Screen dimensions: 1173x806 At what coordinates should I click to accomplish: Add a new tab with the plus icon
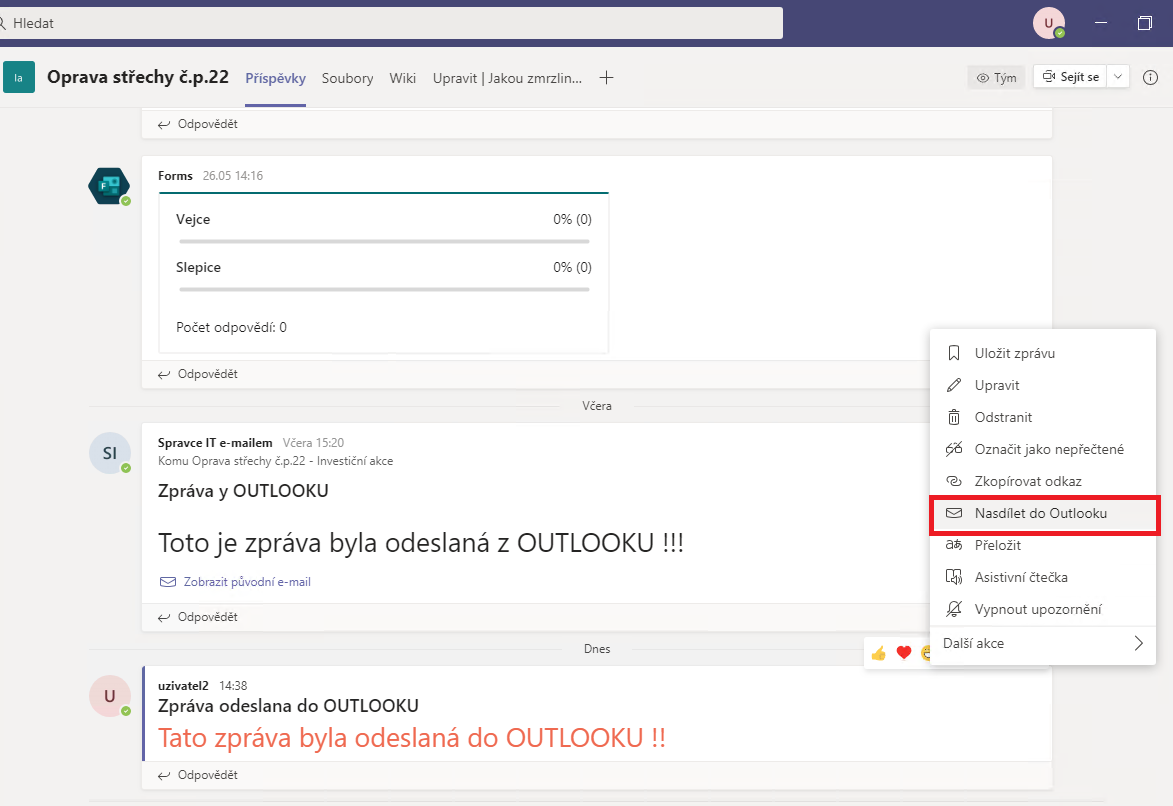pos(607,78)
